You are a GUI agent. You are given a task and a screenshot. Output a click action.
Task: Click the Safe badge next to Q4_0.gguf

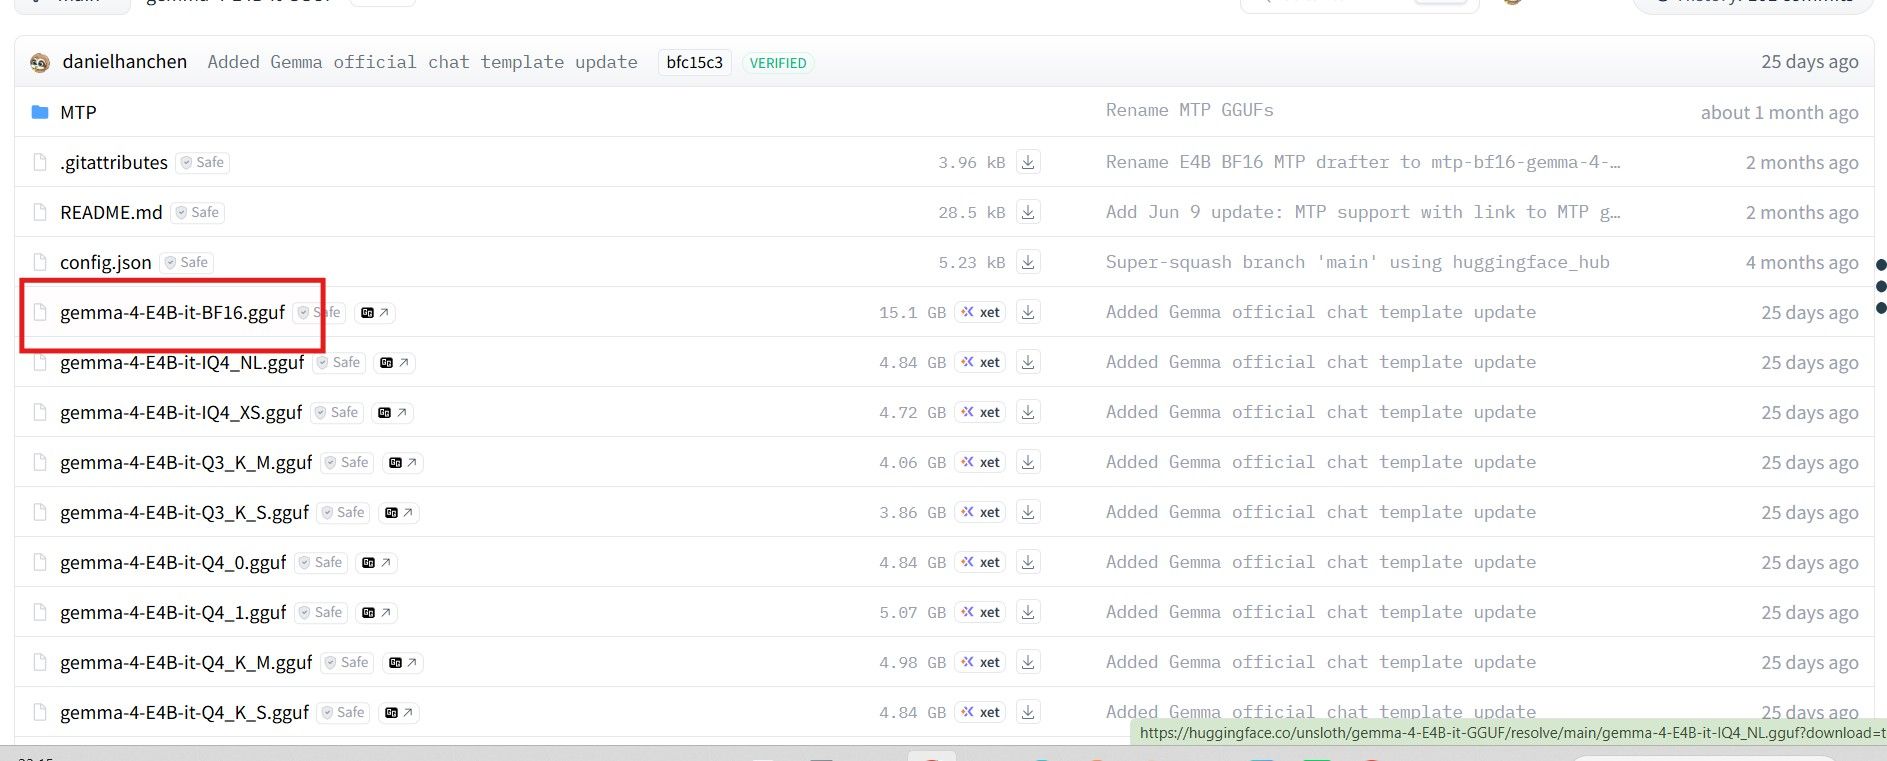tap(321, 562)
